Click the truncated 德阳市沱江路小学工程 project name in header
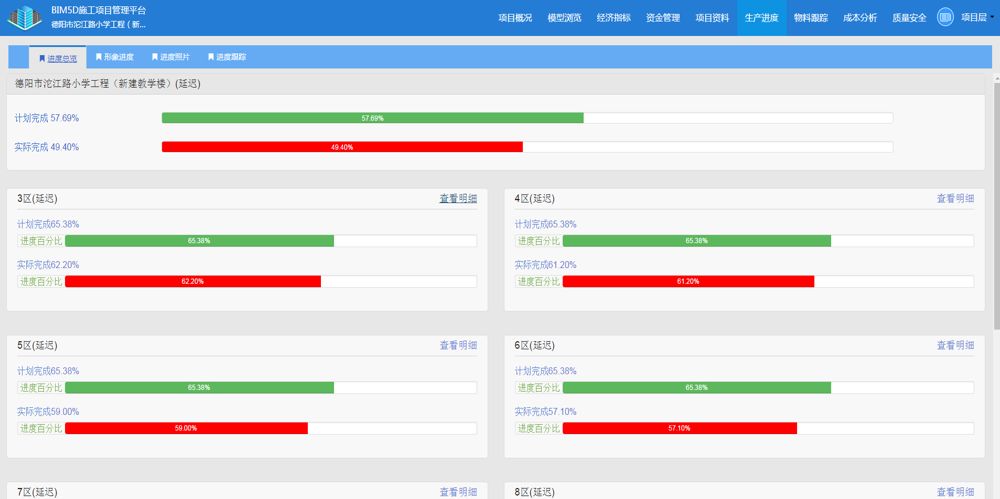 (99, 24)
